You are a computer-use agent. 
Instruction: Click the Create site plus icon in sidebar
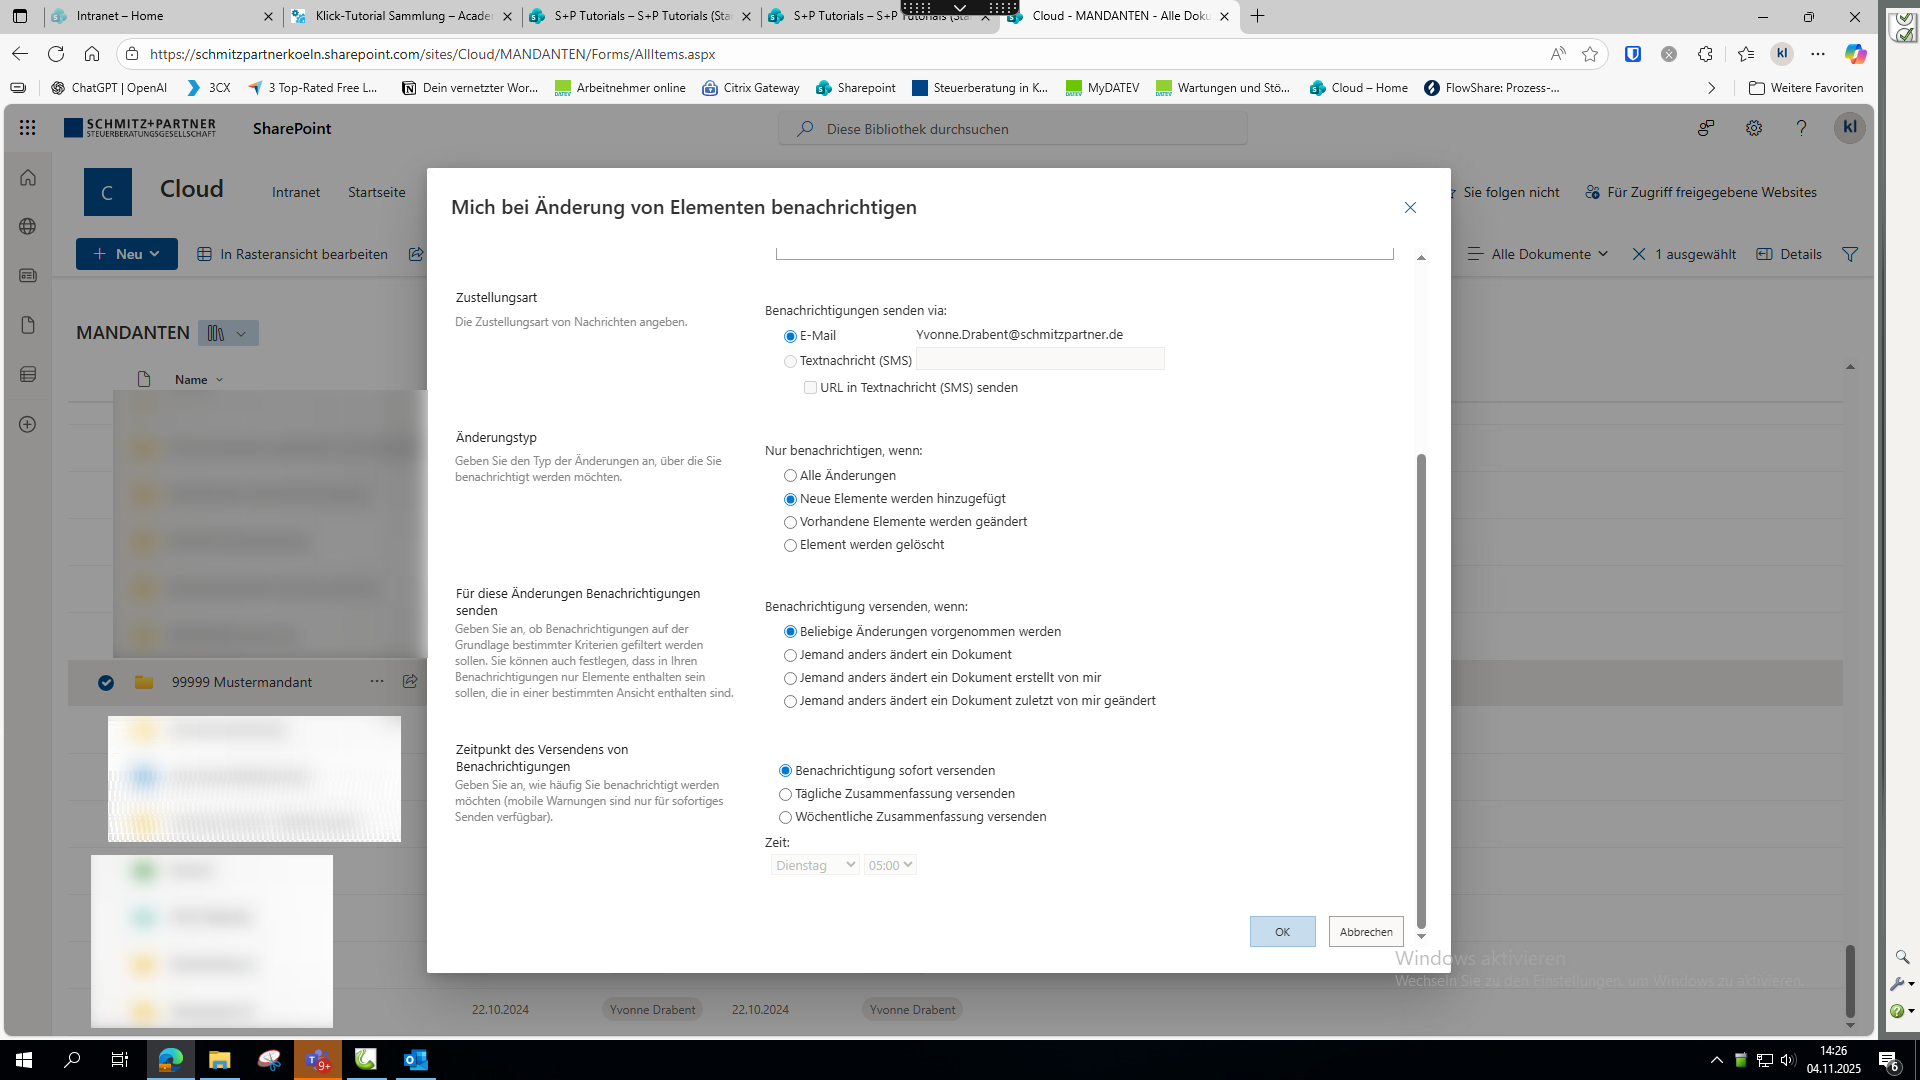coord(28,424)
